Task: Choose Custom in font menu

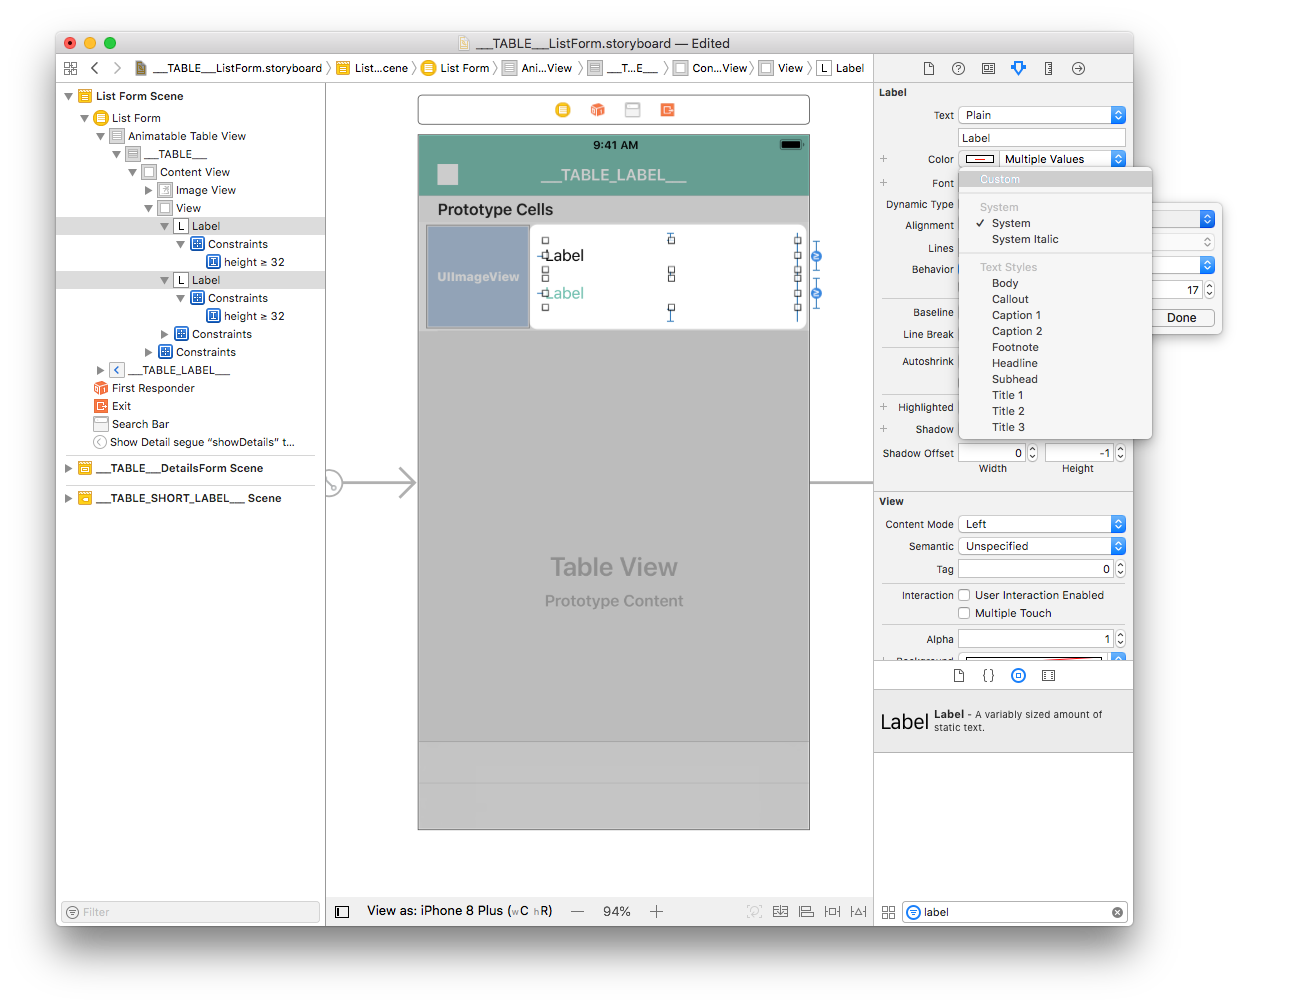Action: click(1055, 180)
